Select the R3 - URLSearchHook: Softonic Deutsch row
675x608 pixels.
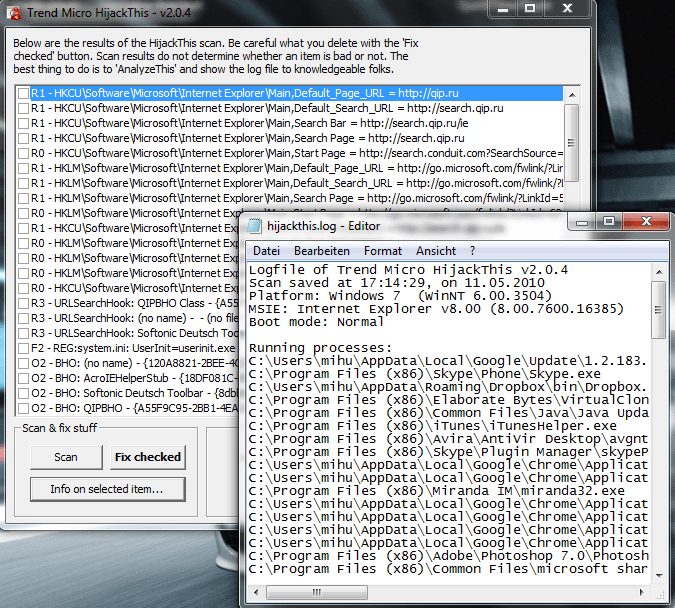coord(134,334)
